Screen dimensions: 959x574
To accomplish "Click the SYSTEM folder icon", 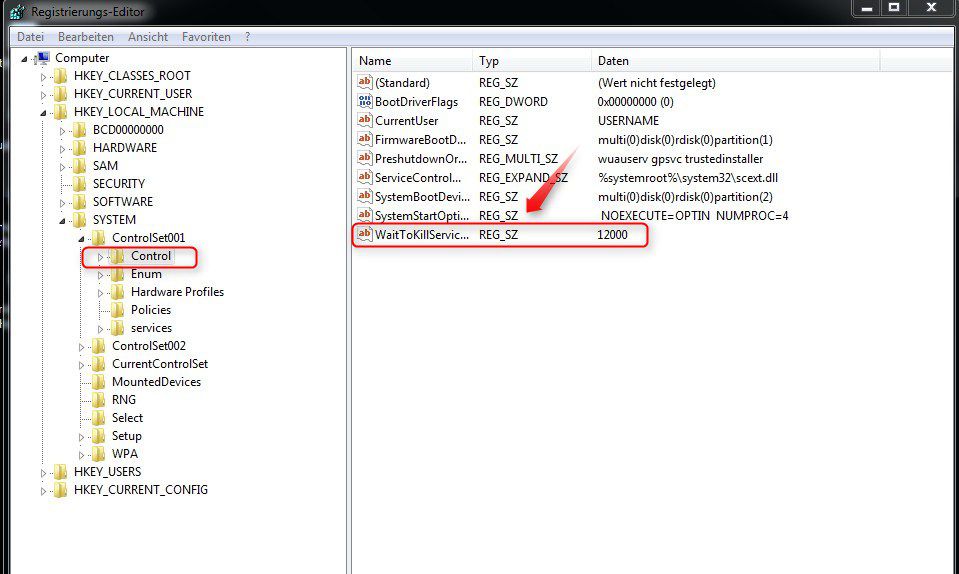I will [x=79, y=219].
